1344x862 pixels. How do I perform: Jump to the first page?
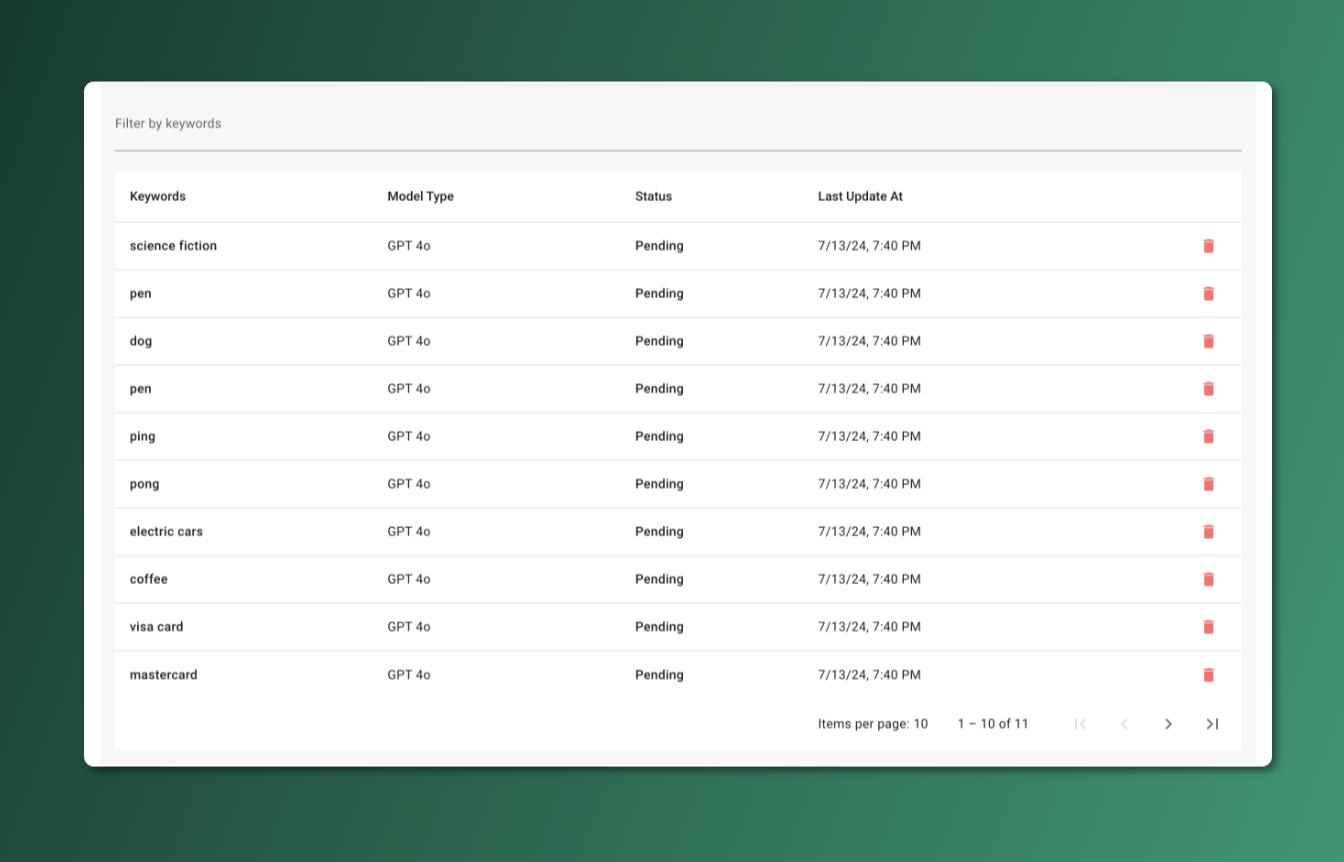[x=1080, y=724]
